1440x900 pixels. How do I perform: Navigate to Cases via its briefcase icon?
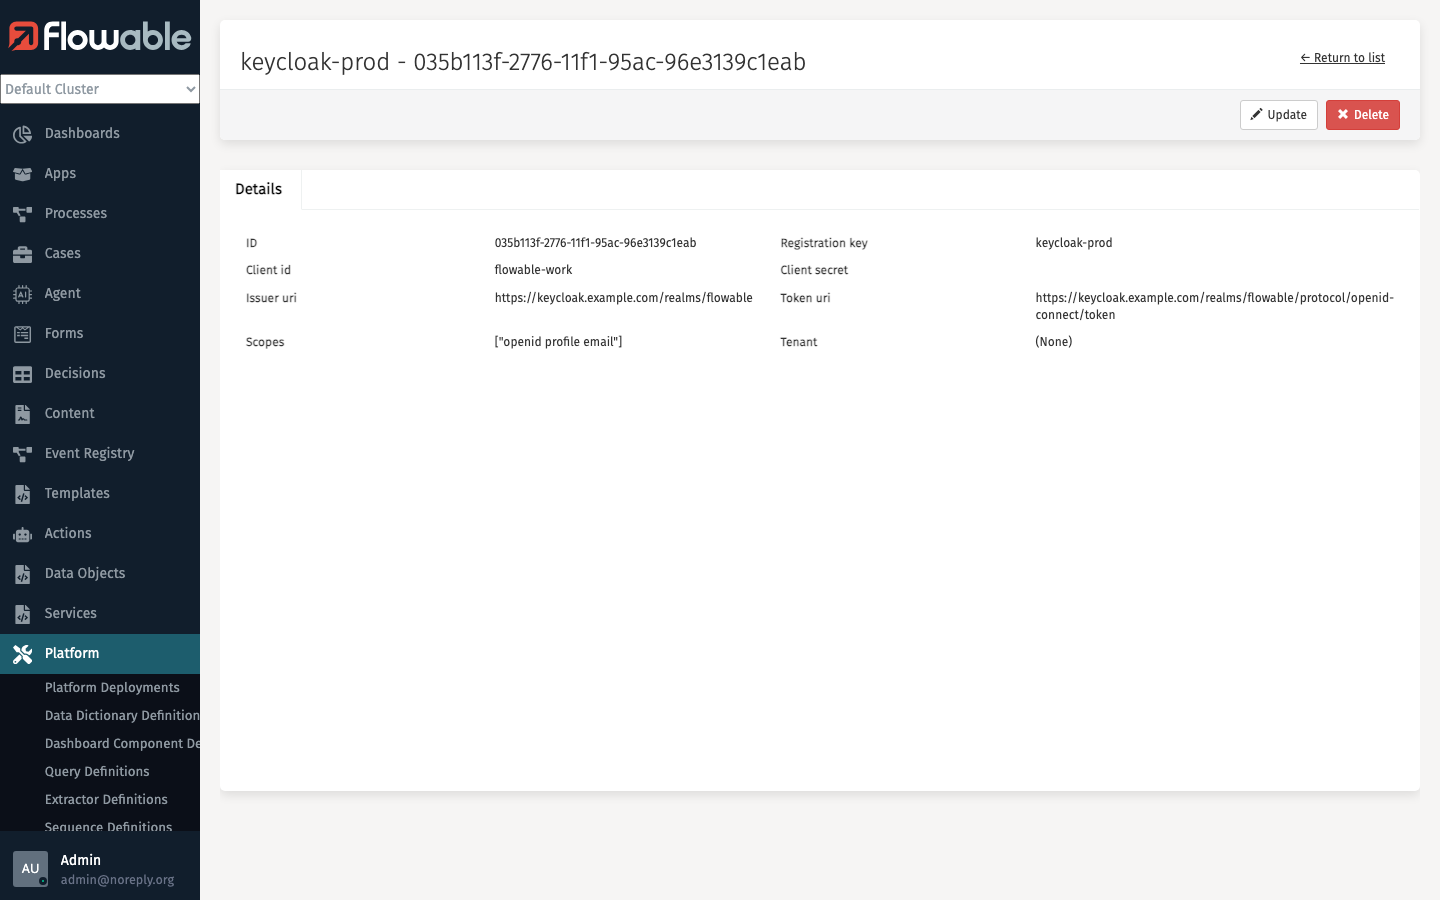22,253
